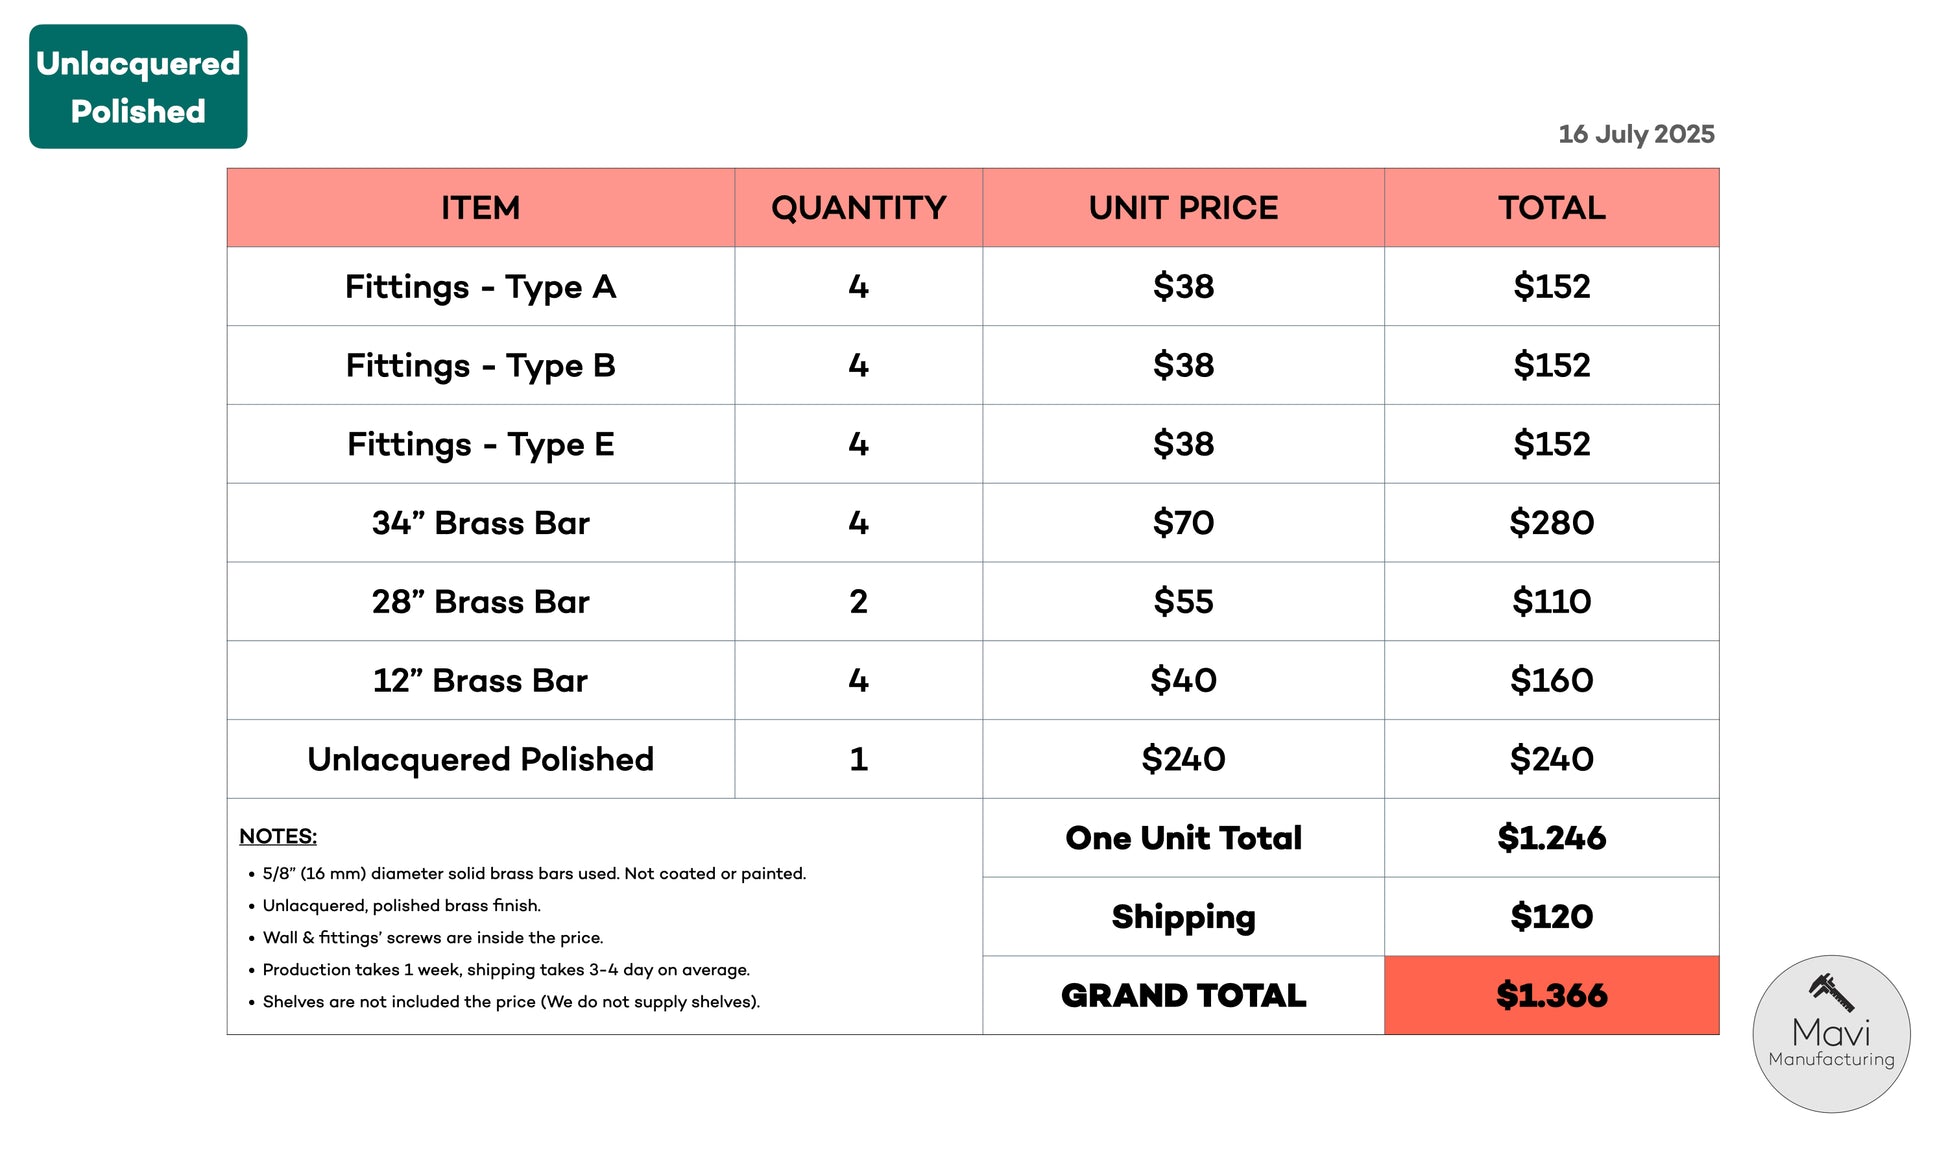Viewport: 1946px width, 1168px height.
Task: Click the $55 unit price cell
Action: 1184,601
